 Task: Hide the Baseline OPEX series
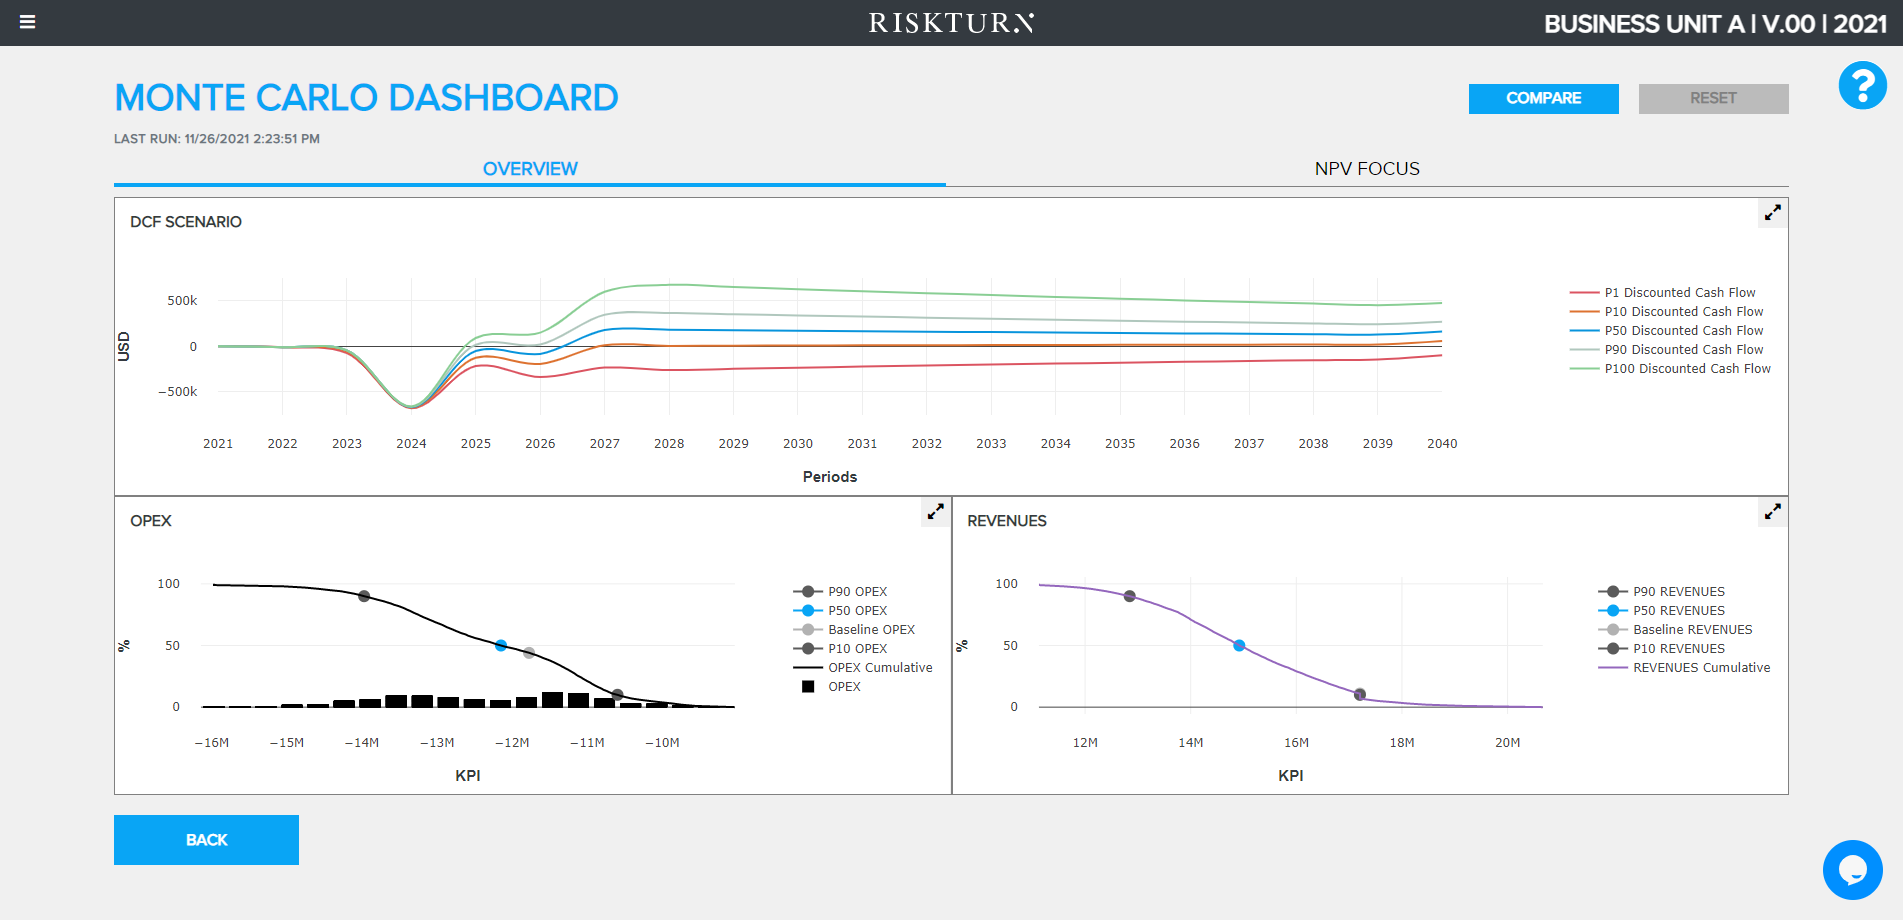(867, 629)
